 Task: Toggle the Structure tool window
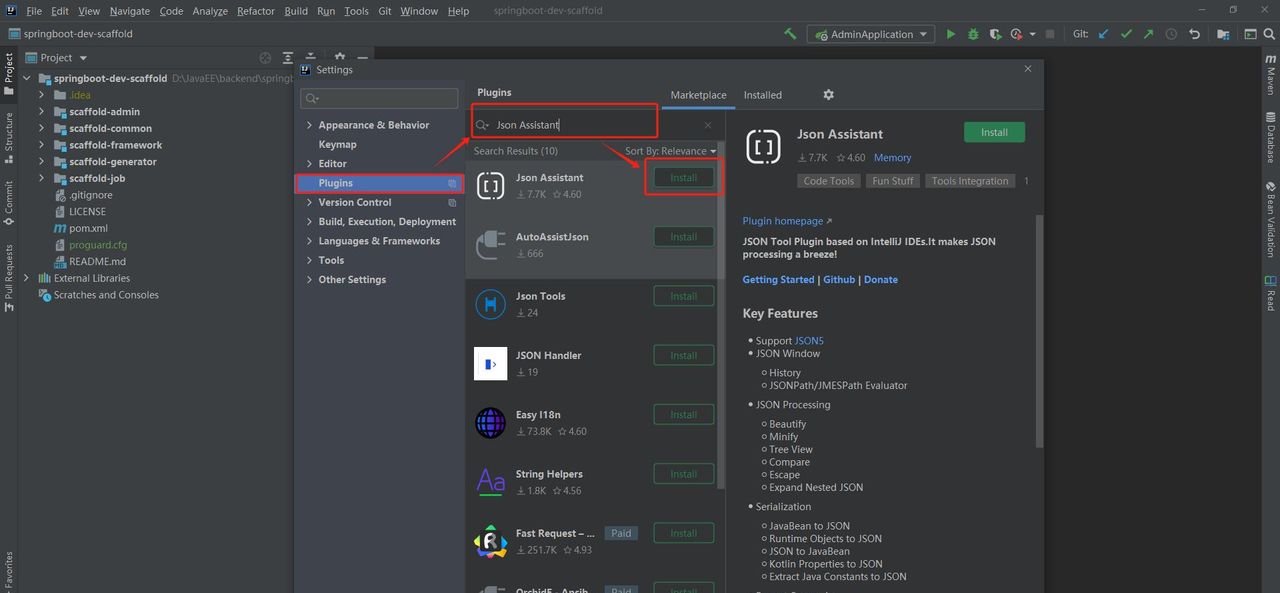9,135
